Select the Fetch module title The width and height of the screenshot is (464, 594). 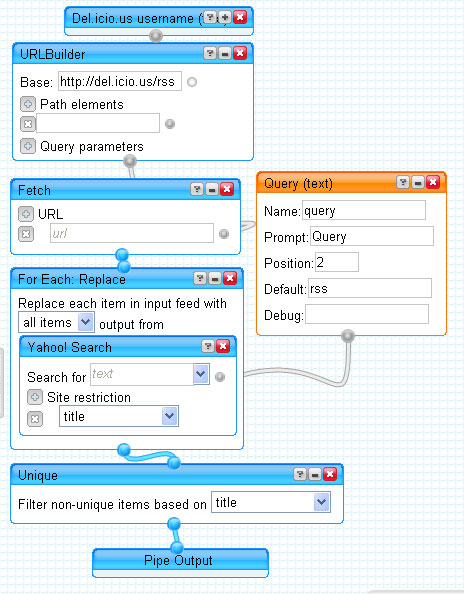pos(34,190)
